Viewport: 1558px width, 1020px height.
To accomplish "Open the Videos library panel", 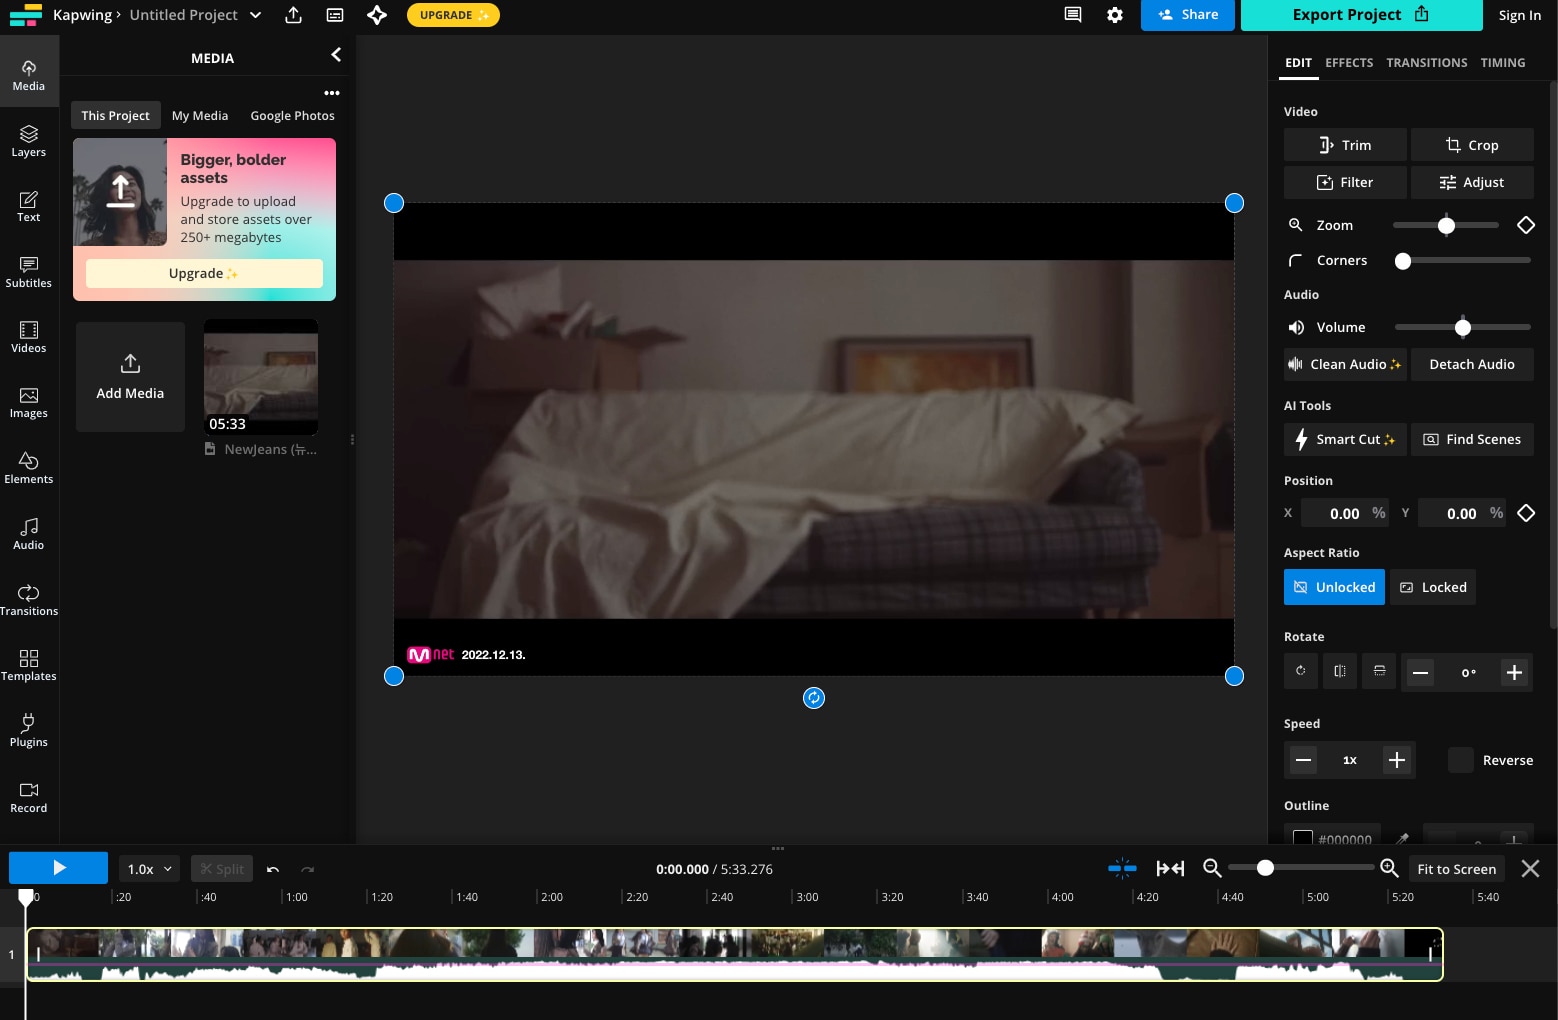I will (29, 337).
